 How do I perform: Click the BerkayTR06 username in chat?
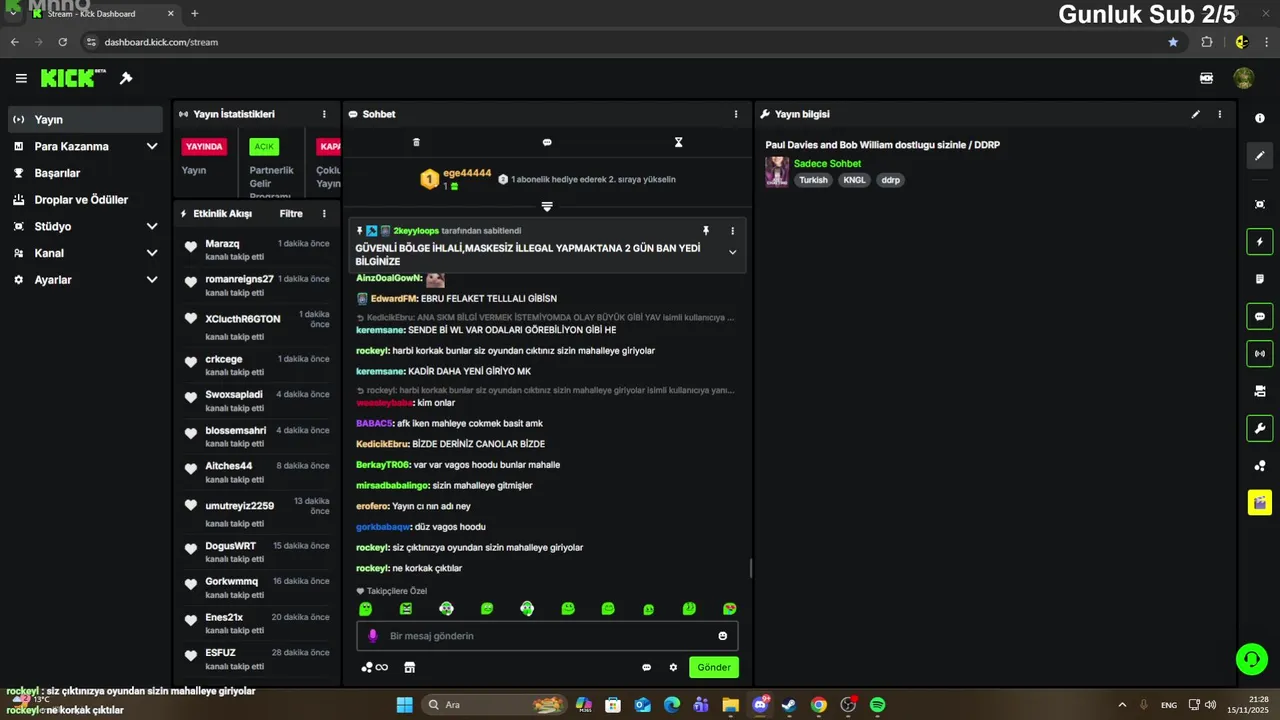383,464
